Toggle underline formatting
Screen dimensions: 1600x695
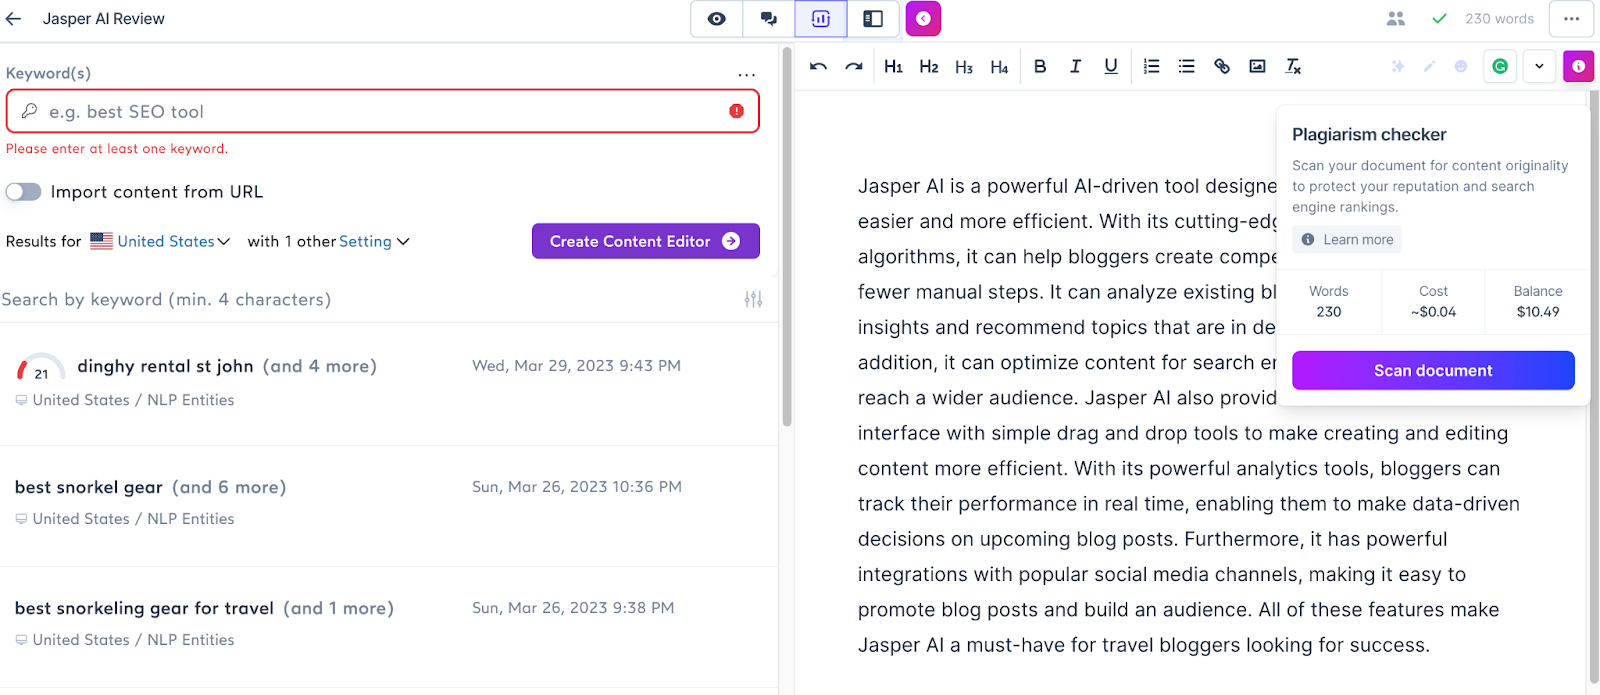pyautogui.click(x=1111, y=66)
